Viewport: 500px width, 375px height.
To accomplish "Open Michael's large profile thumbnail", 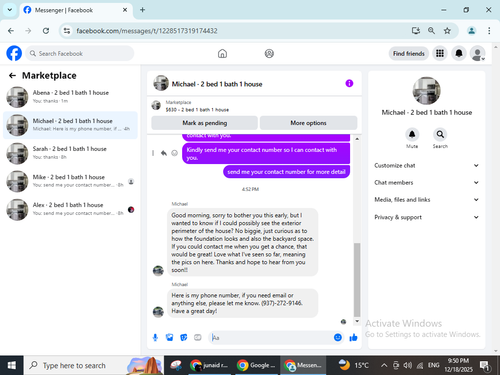I will 426,91.
